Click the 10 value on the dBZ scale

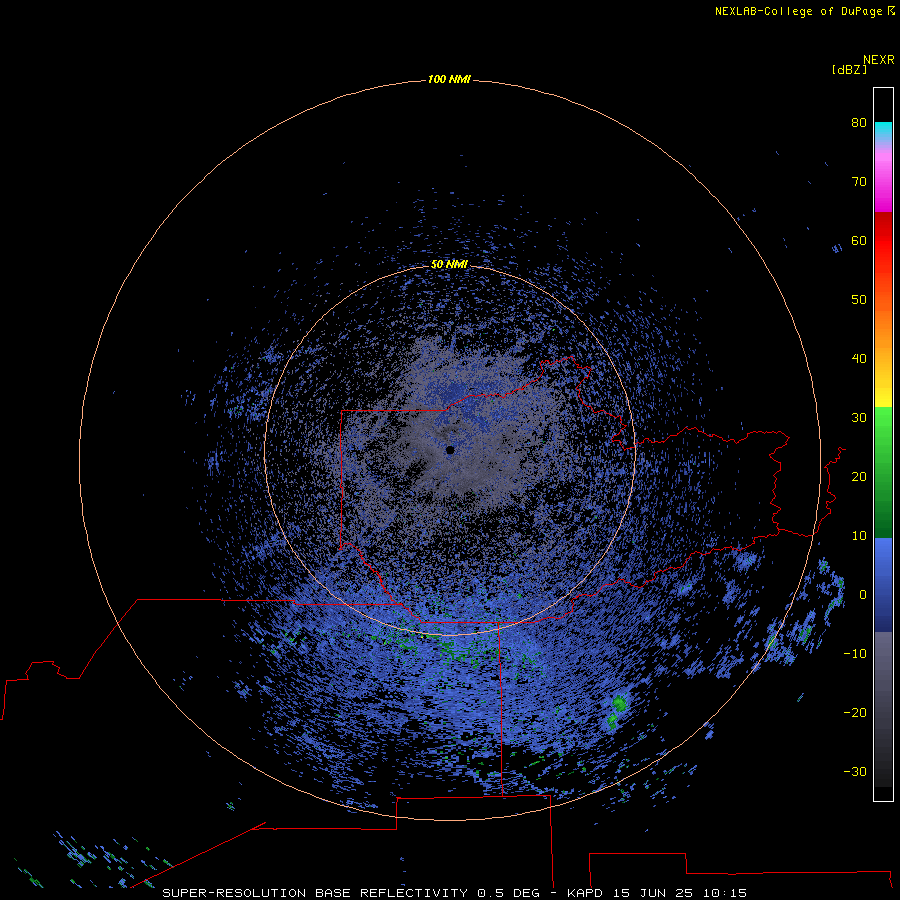point(859,536)
